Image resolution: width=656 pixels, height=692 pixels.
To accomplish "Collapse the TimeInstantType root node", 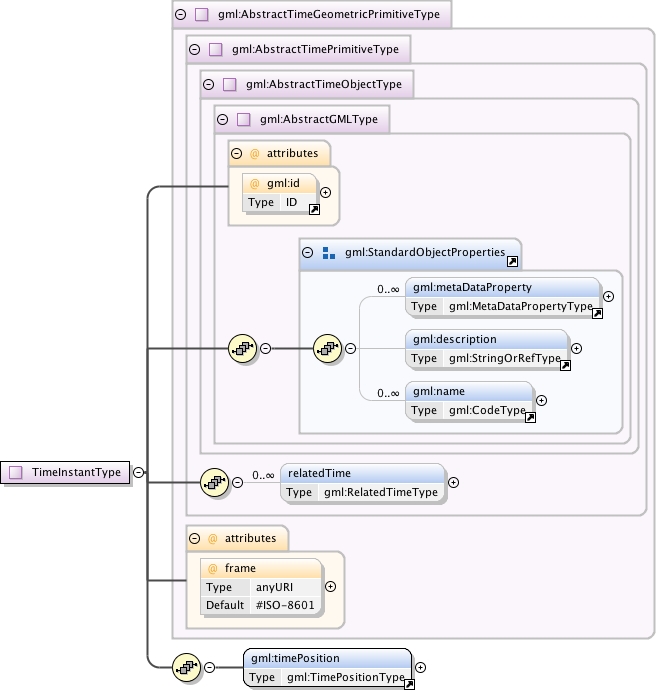I will (139, 473).
